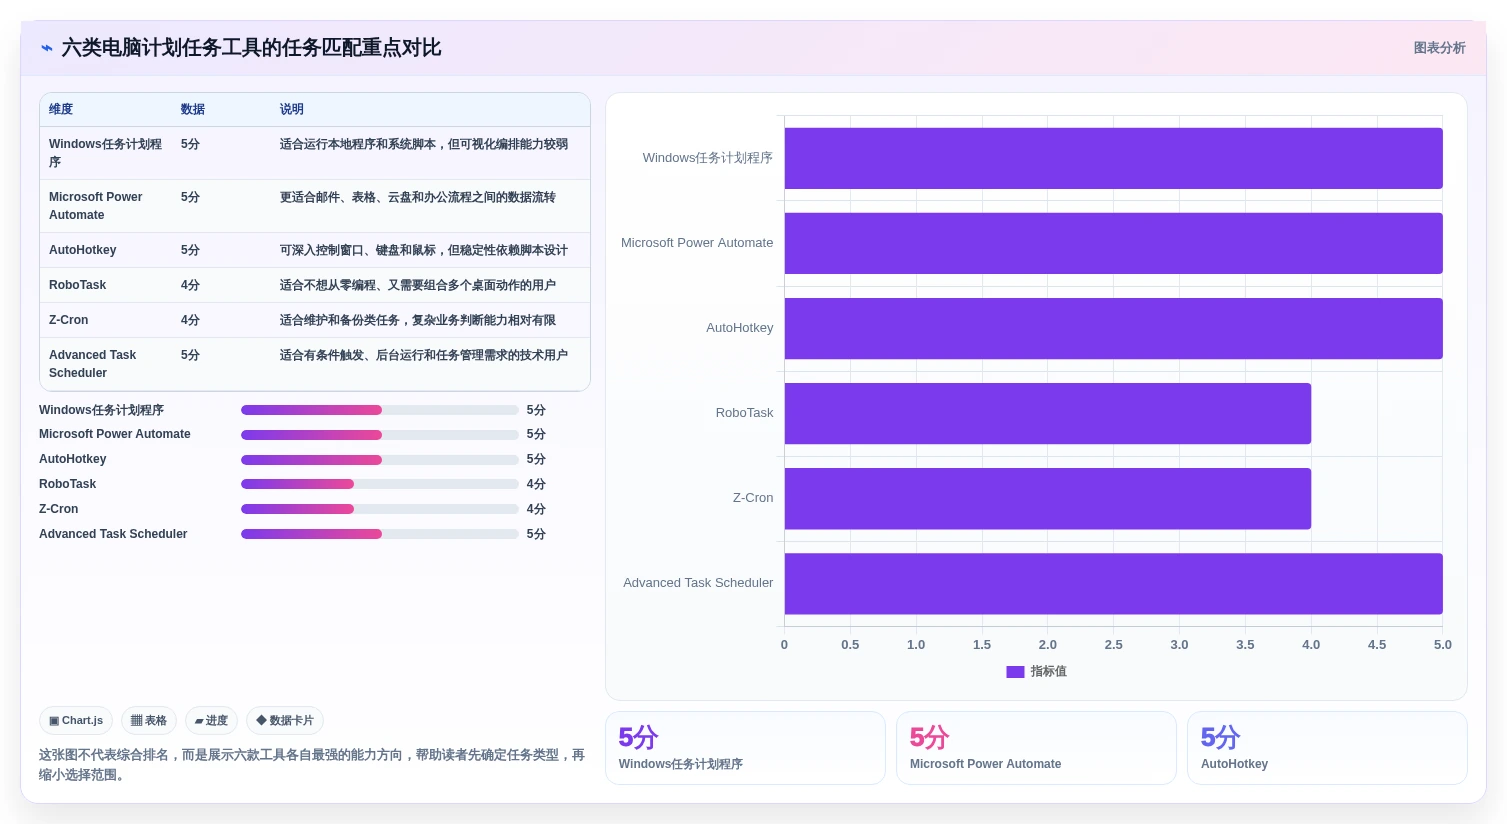Image resolution: width=1507 pixels, height=824 pixels.
Task: Click the Z-Cron chart bar
Action: (1047, 498)
